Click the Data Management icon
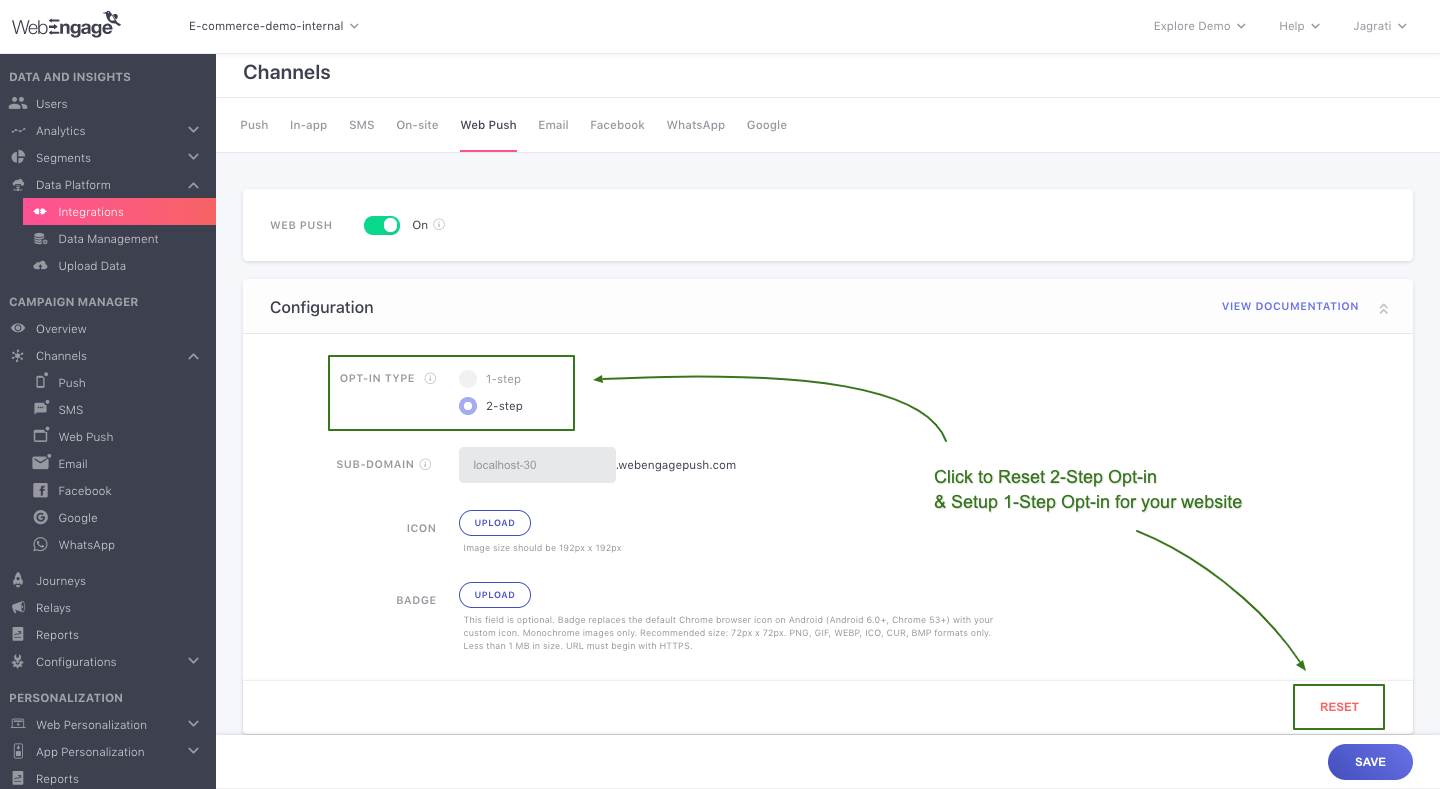 point(40,238)
